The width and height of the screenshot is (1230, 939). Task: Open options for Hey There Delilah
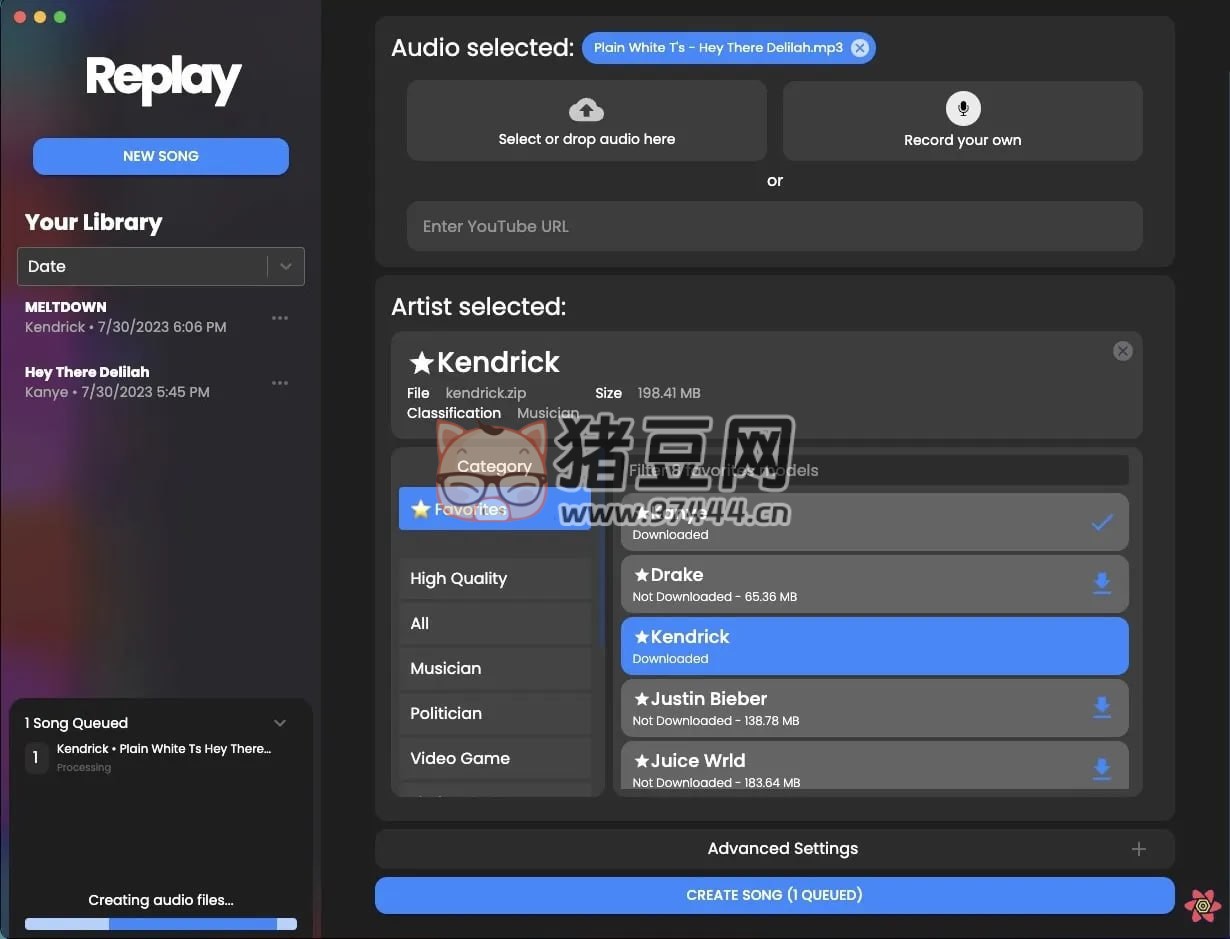[x=280, y=383]
